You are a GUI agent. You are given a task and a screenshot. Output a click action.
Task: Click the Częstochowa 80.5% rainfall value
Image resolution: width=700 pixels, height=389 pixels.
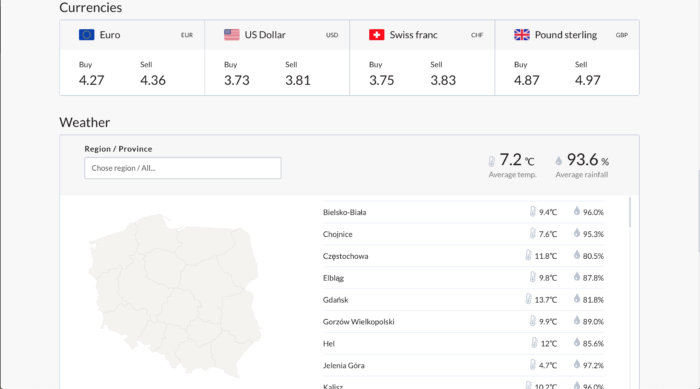(593, 256)
